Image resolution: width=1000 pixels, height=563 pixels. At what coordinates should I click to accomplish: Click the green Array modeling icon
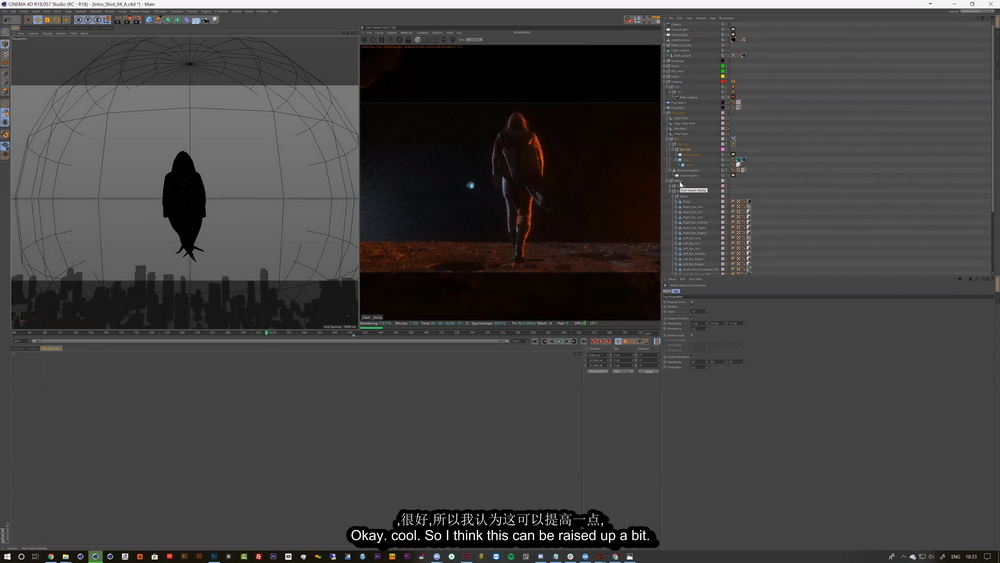coord(177,19)
